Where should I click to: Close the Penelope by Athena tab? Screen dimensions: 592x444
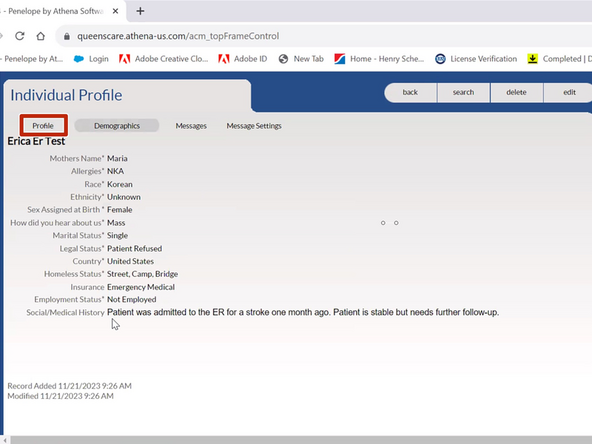pos(116,11)
